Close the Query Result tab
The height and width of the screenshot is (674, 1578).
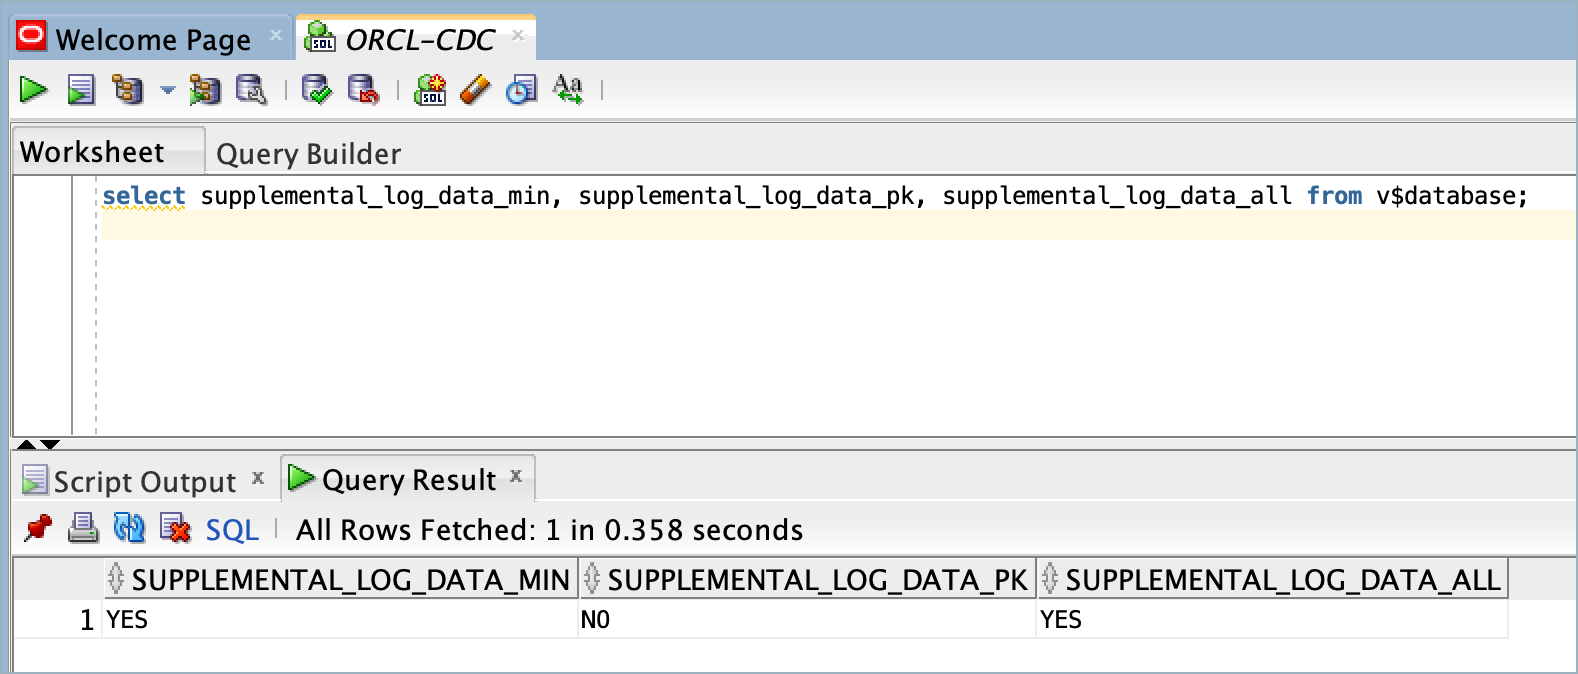[516, 476]
